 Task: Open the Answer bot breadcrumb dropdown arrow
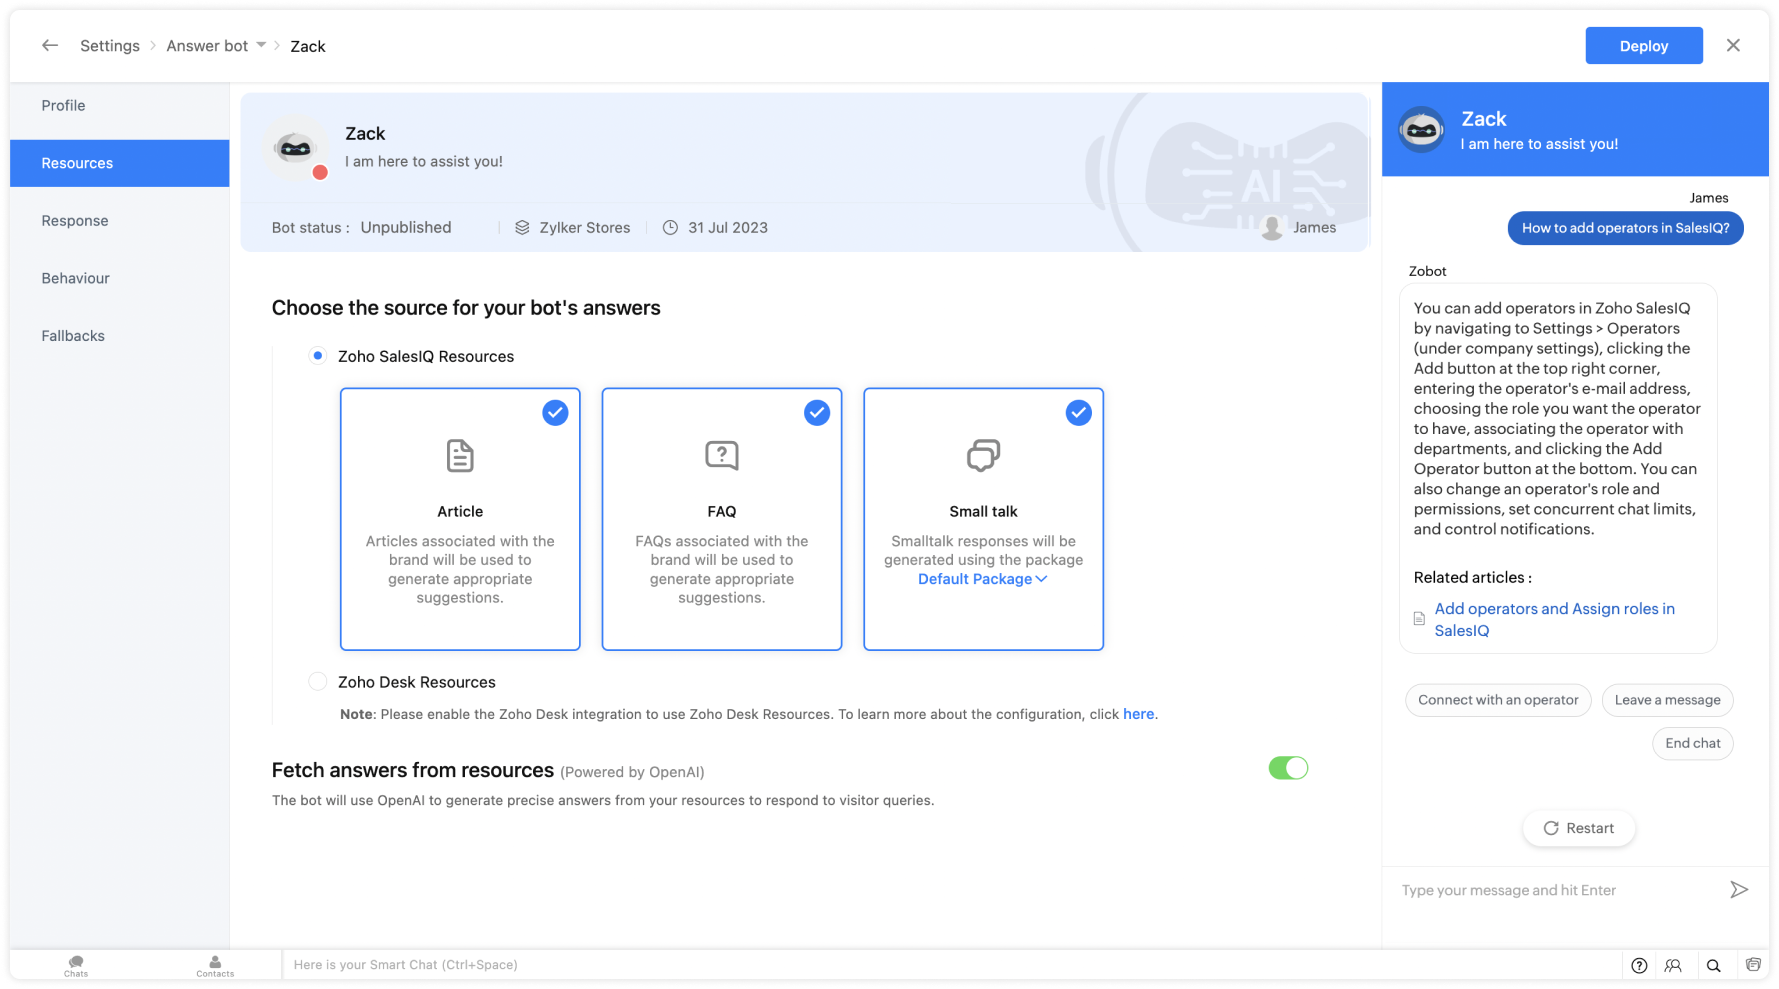pos(261,45)
